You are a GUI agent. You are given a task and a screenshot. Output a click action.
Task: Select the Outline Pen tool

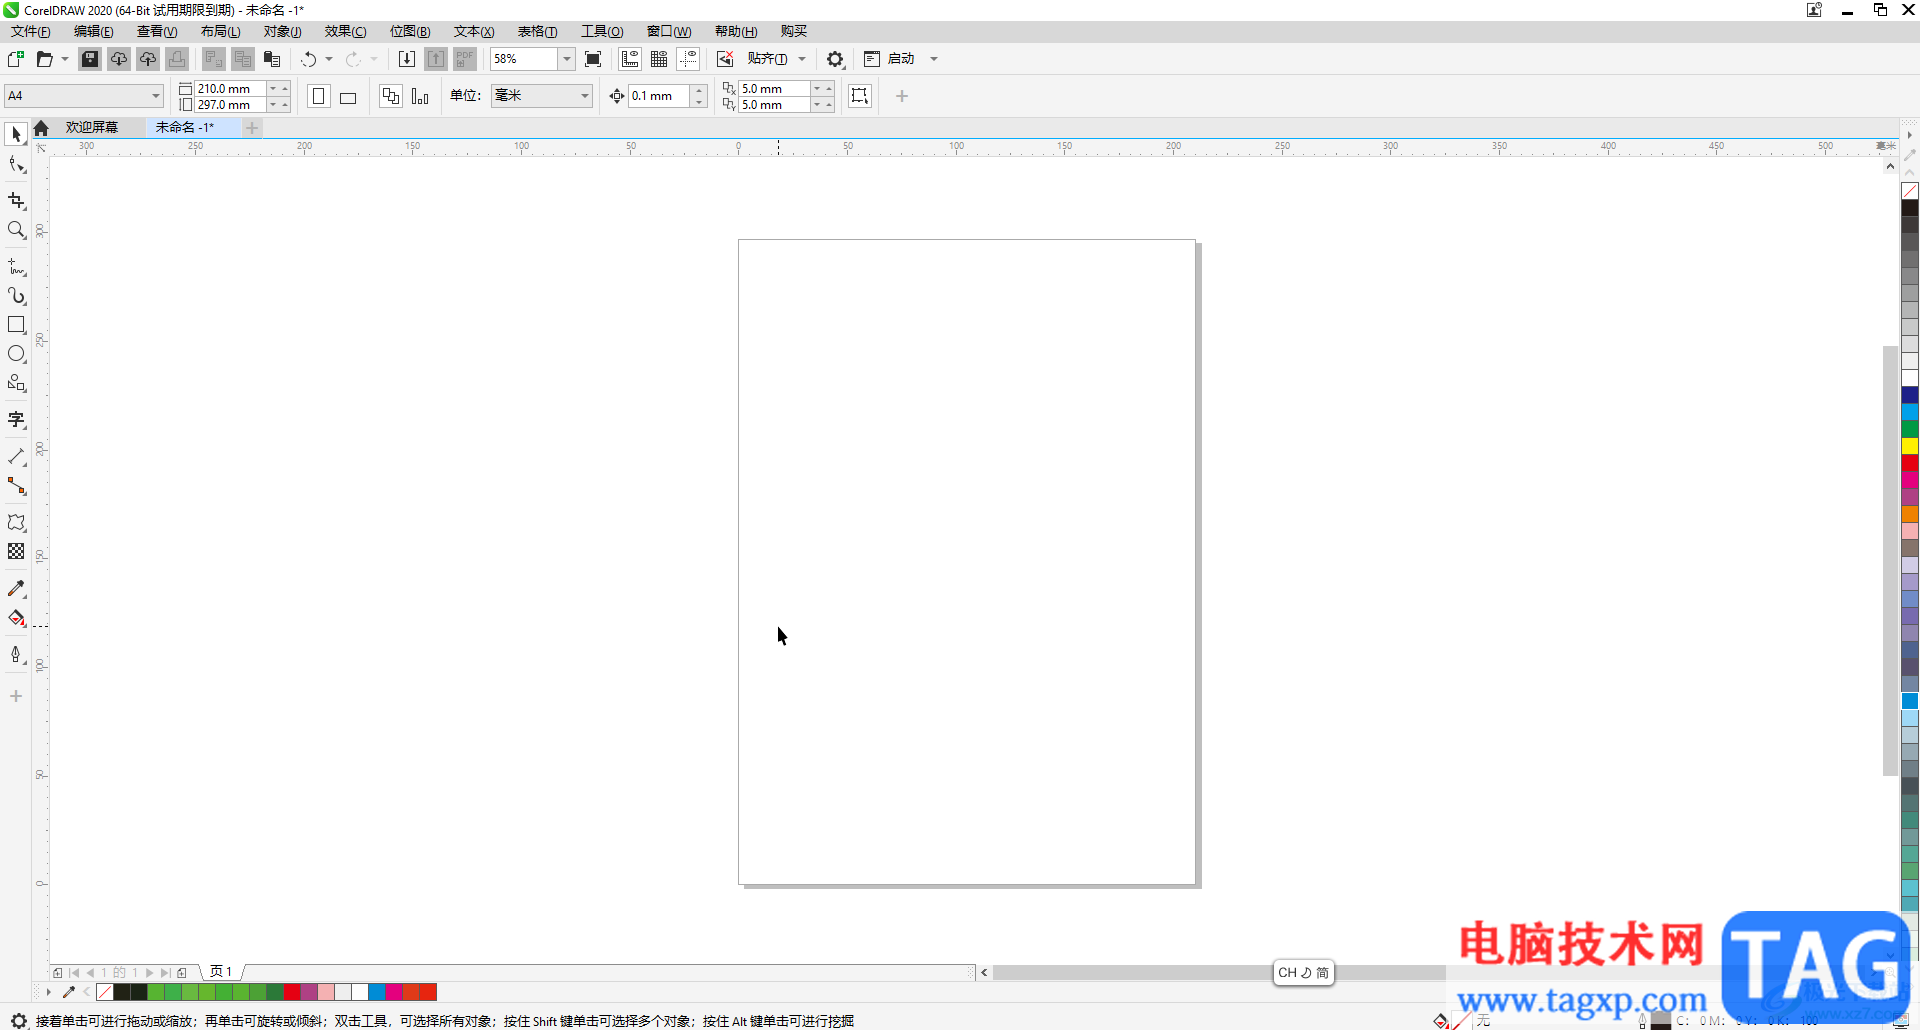click(16, 655)
